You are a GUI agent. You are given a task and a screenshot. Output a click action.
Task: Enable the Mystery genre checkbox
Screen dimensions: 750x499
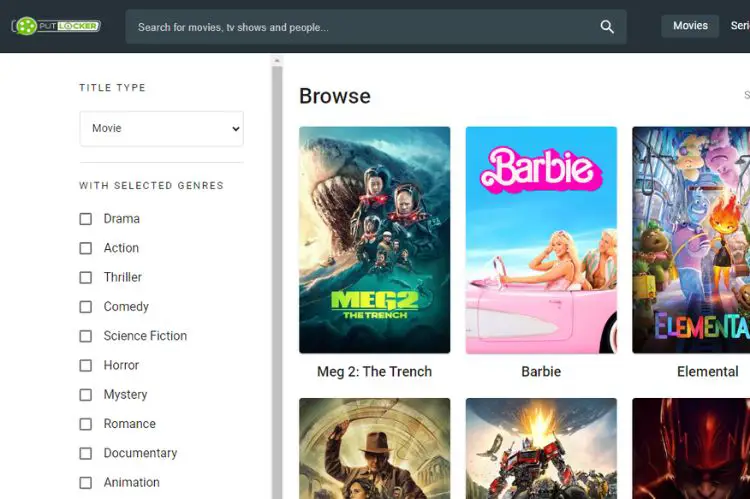[x=86, y=395]
